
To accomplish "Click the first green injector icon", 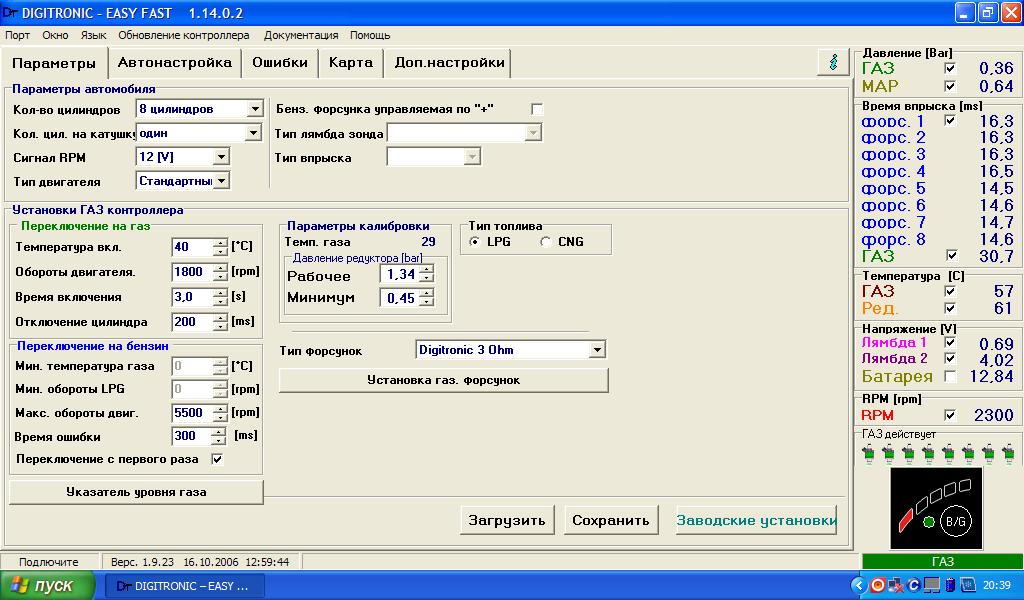I will tap(867, 455).
